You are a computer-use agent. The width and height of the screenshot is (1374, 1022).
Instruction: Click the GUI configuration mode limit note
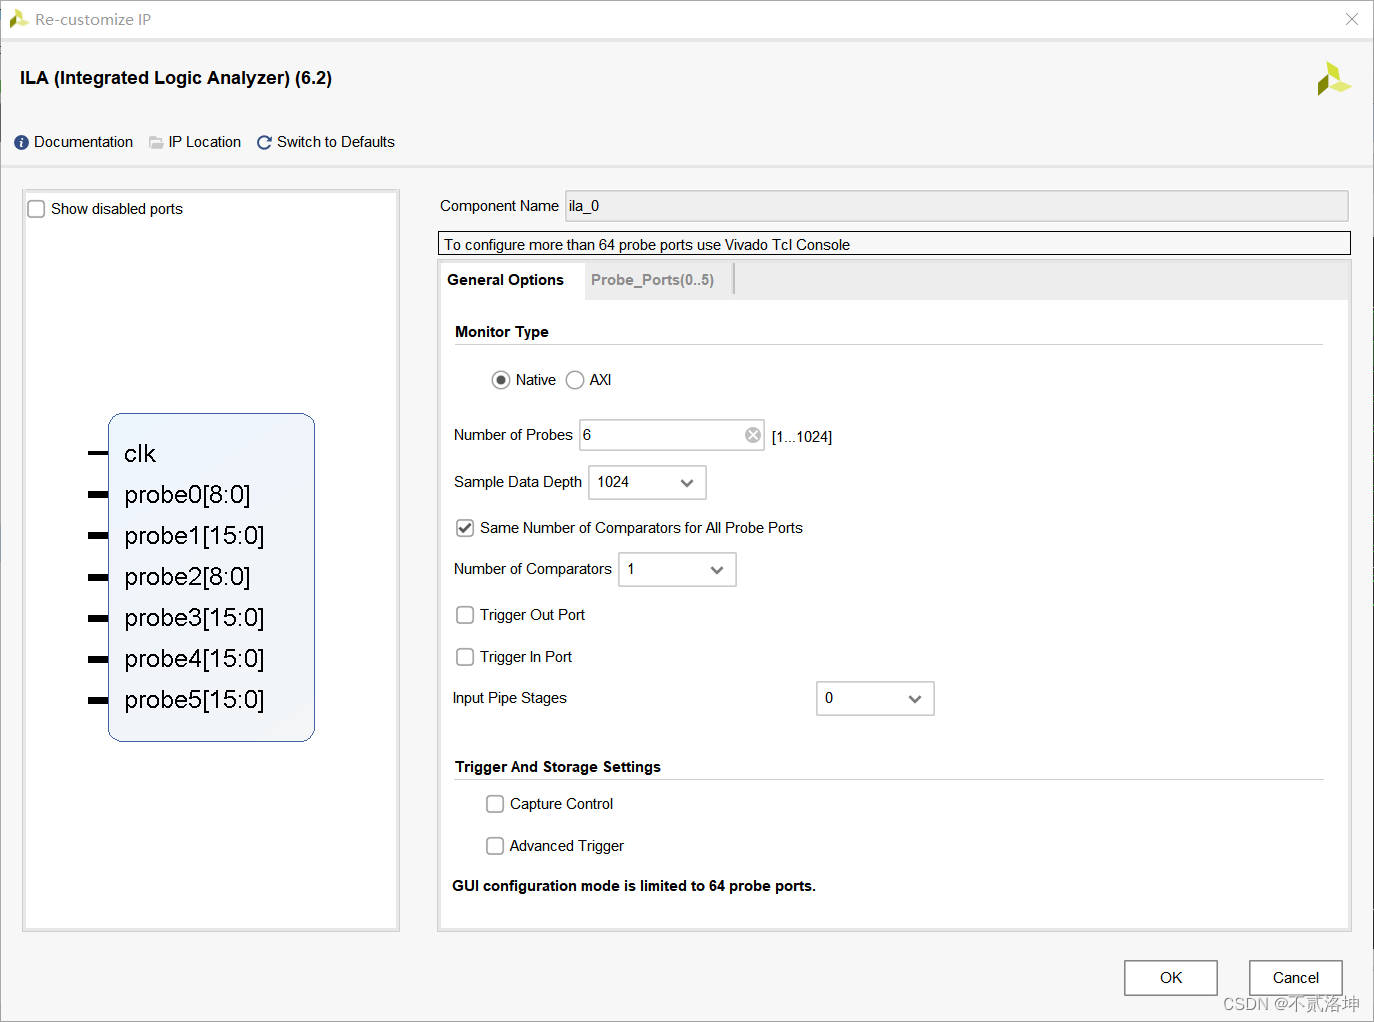click(634, 886)
